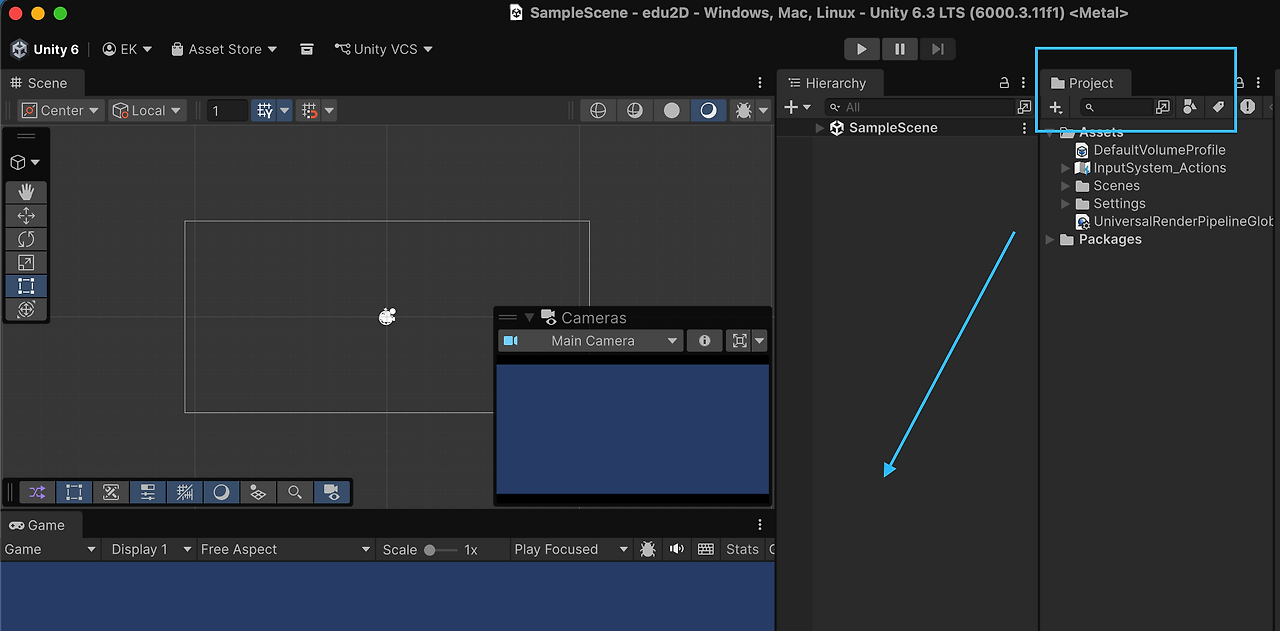1280x631 pixels.
Task: Click the camera gizmo in the Scene
Action: coord(388,317)
